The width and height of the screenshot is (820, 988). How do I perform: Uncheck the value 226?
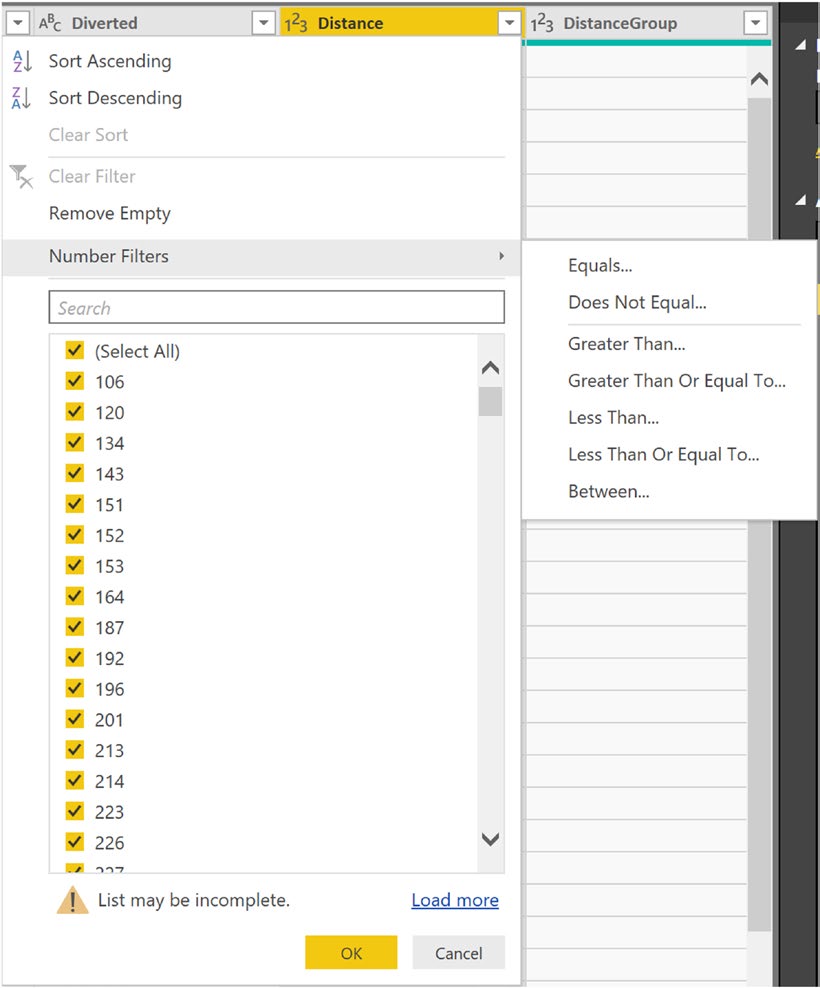74,842
